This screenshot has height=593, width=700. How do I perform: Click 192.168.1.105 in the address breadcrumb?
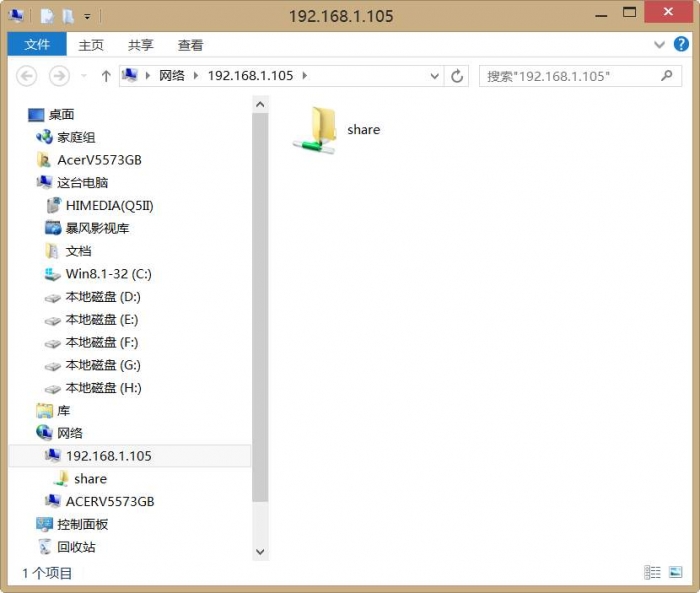coord(250,76)
